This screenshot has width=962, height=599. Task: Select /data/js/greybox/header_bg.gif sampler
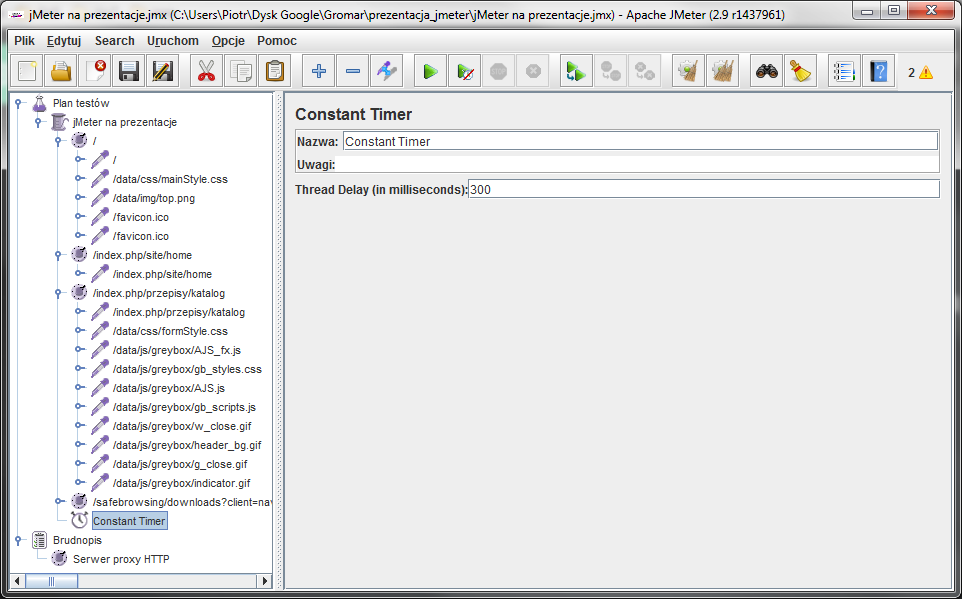click(187, 446)
